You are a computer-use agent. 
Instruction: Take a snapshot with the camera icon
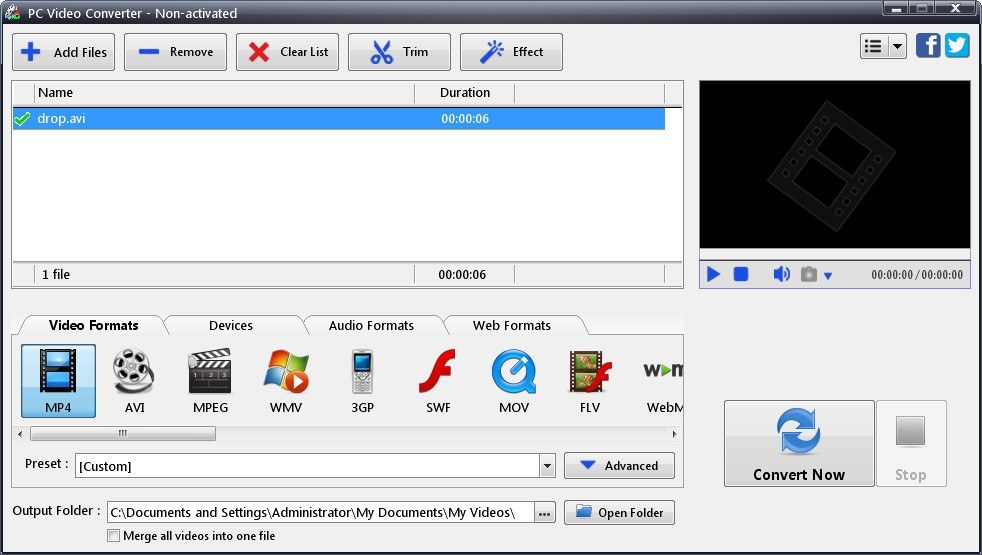[x=809, y=274]
